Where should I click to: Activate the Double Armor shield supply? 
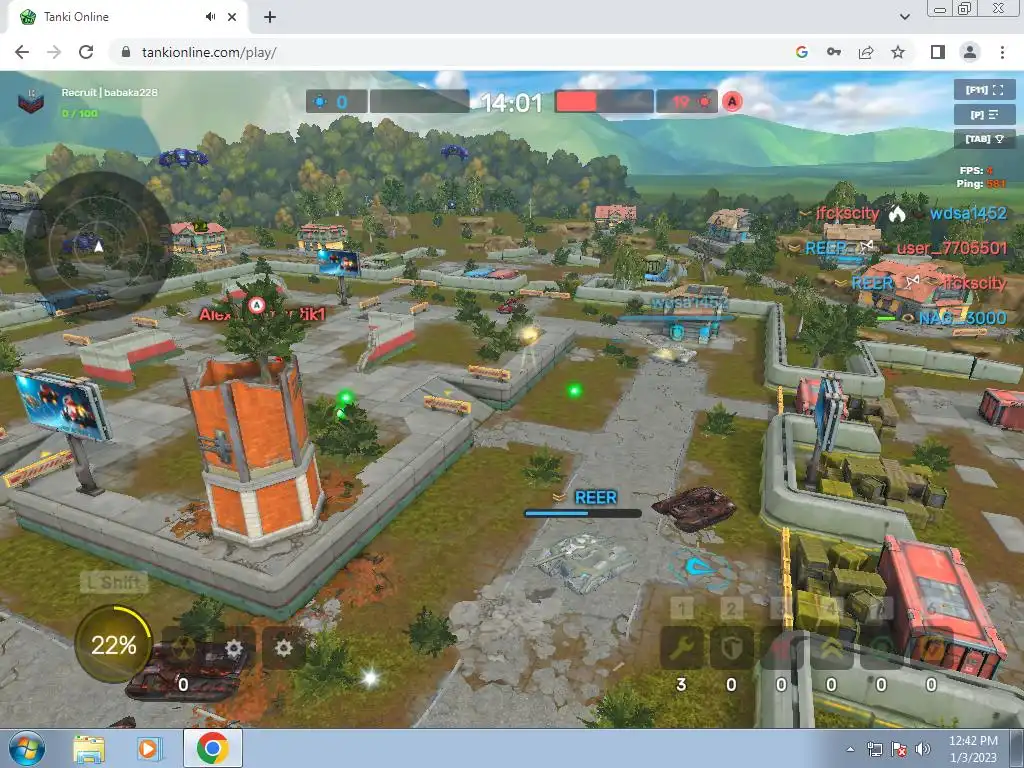click(731, 648)
